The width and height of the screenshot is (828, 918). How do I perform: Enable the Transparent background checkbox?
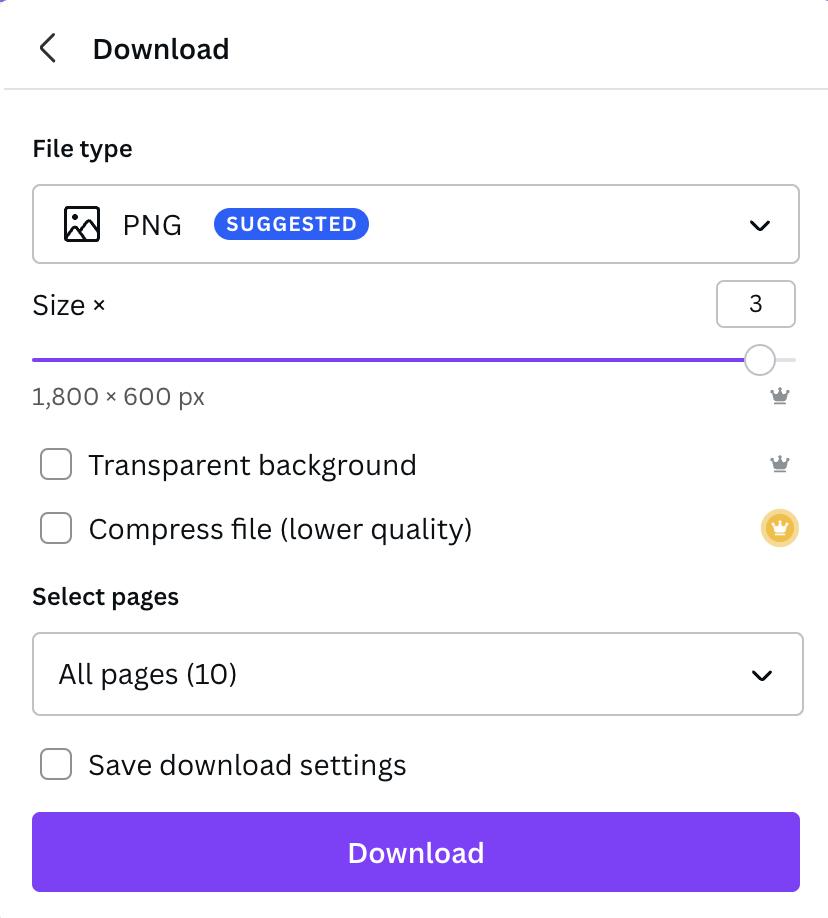56,465
